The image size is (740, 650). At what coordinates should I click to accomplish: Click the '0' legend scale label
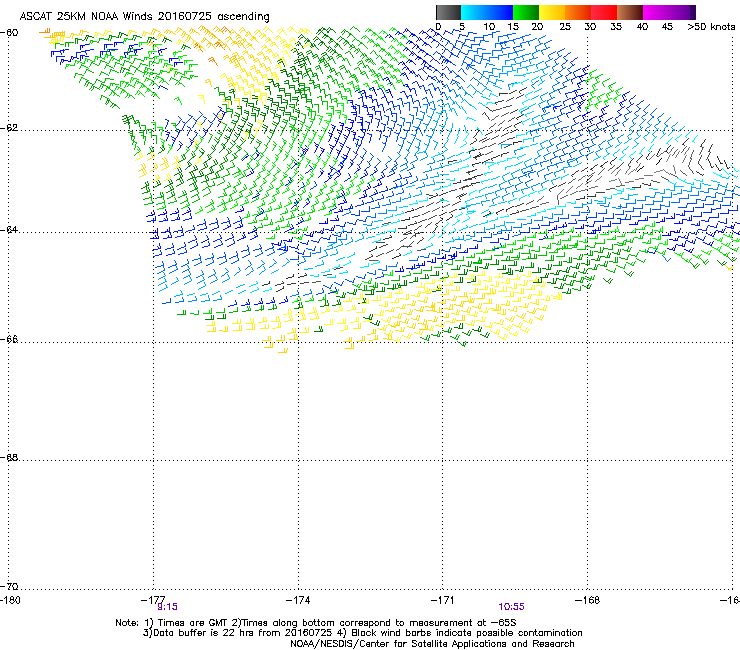point(438,26)
